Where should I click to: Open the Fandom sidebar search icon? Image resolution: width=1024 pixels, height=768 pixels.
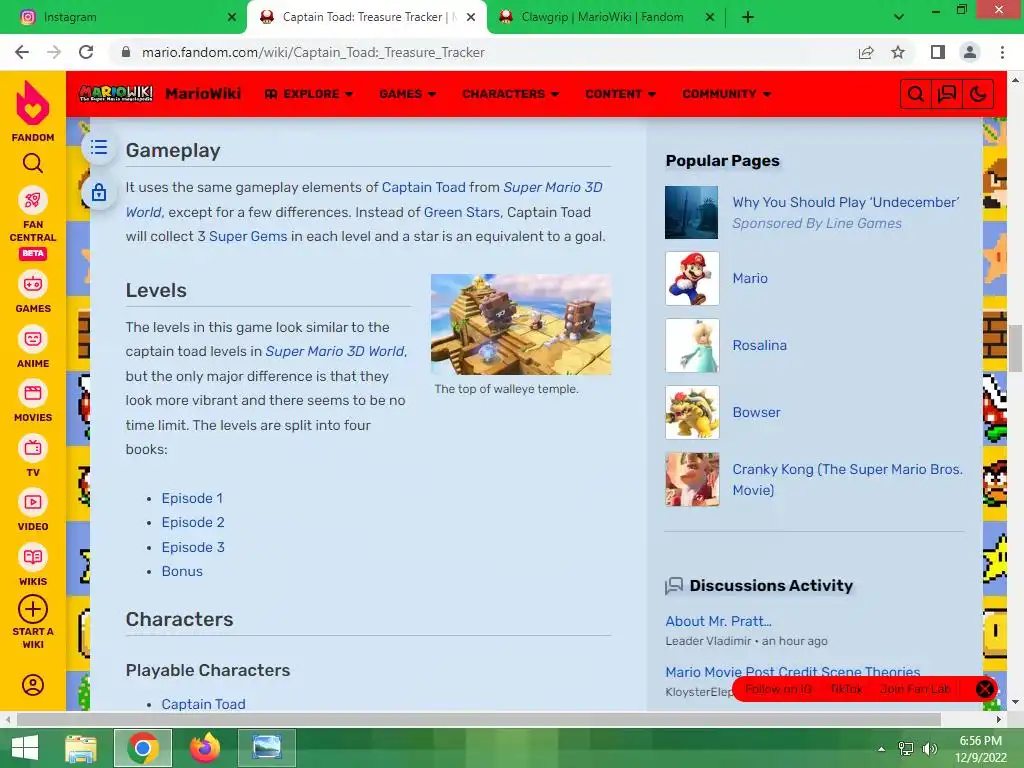pyautogui.click(x=33, y=163)
